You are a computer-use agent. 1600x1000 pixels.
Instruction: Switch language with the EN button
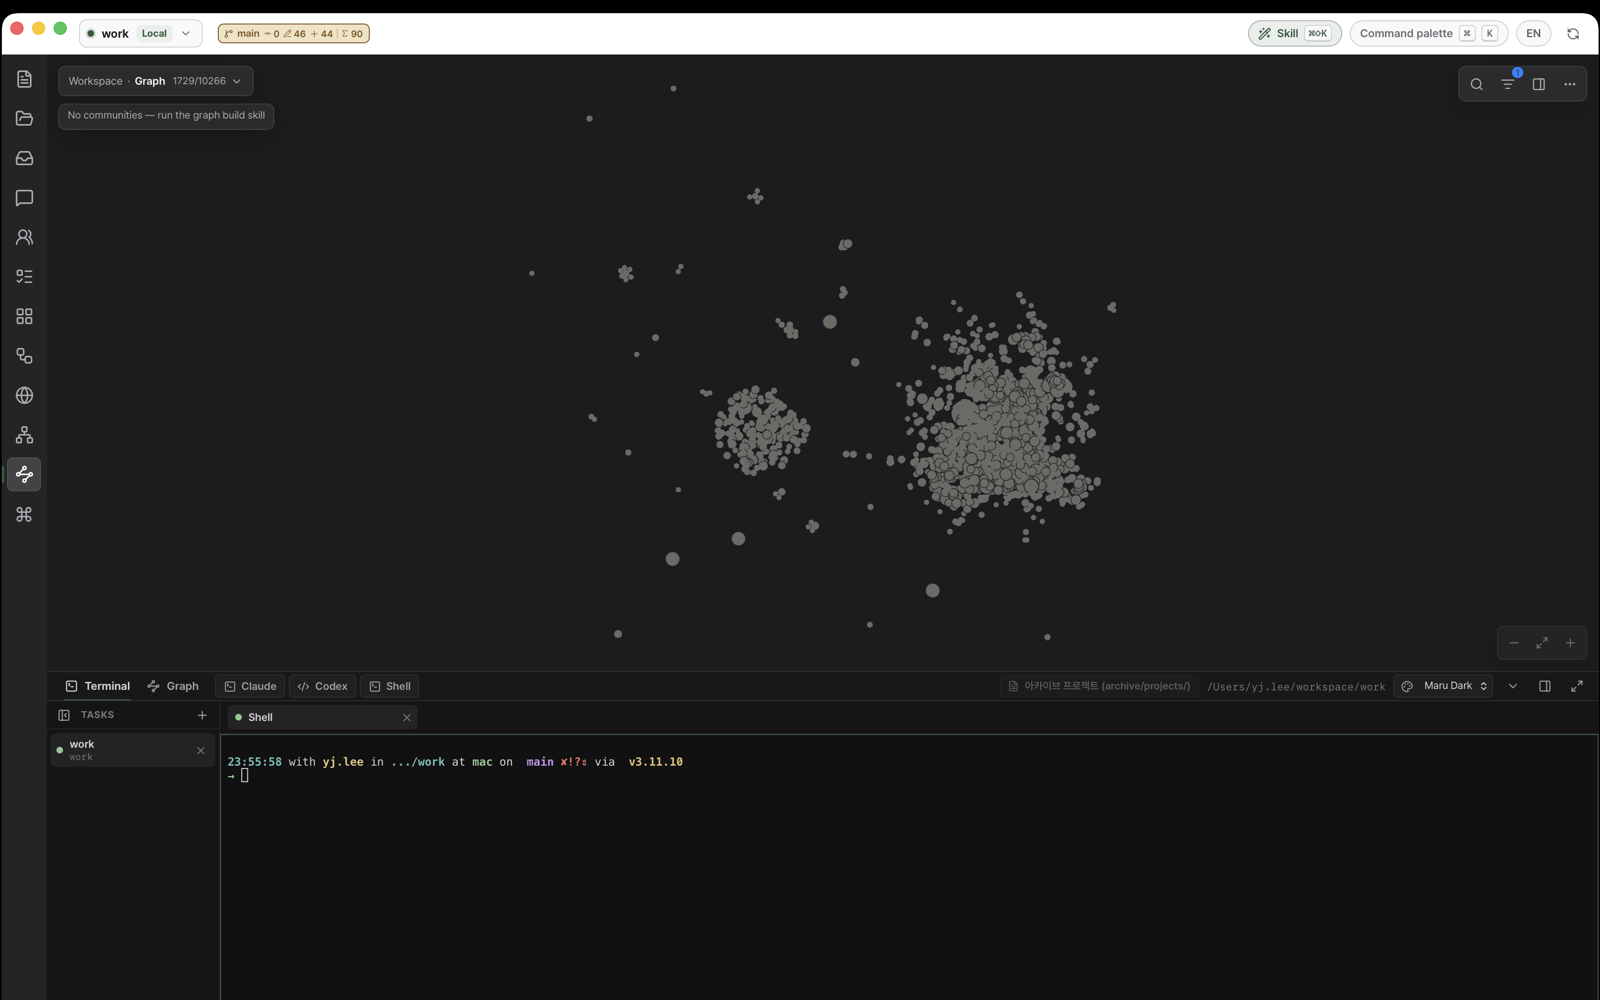(1533, 33)
